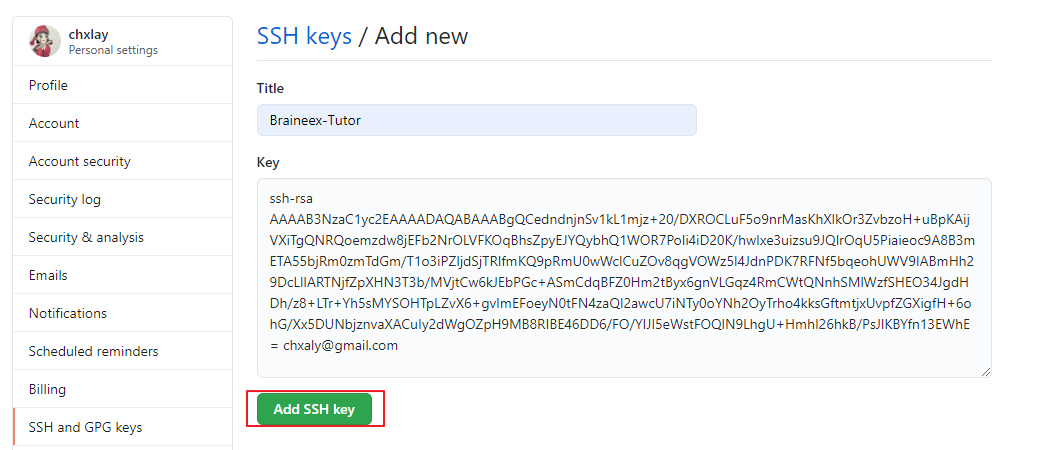This screenshot has width=1061, height=450.
Task: Select SSH and GPG keys item
Action: (x=86, y=428)
